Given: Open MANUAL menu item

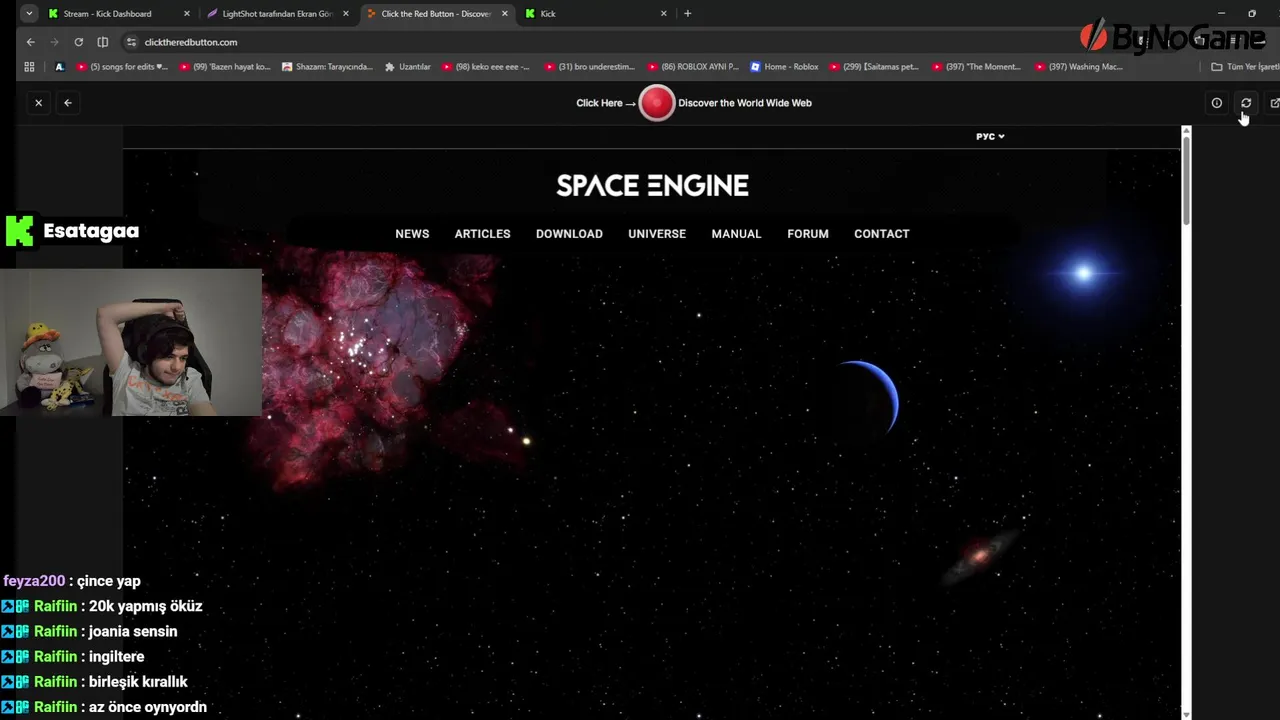Looking at the screenshot, I should 736,234.
